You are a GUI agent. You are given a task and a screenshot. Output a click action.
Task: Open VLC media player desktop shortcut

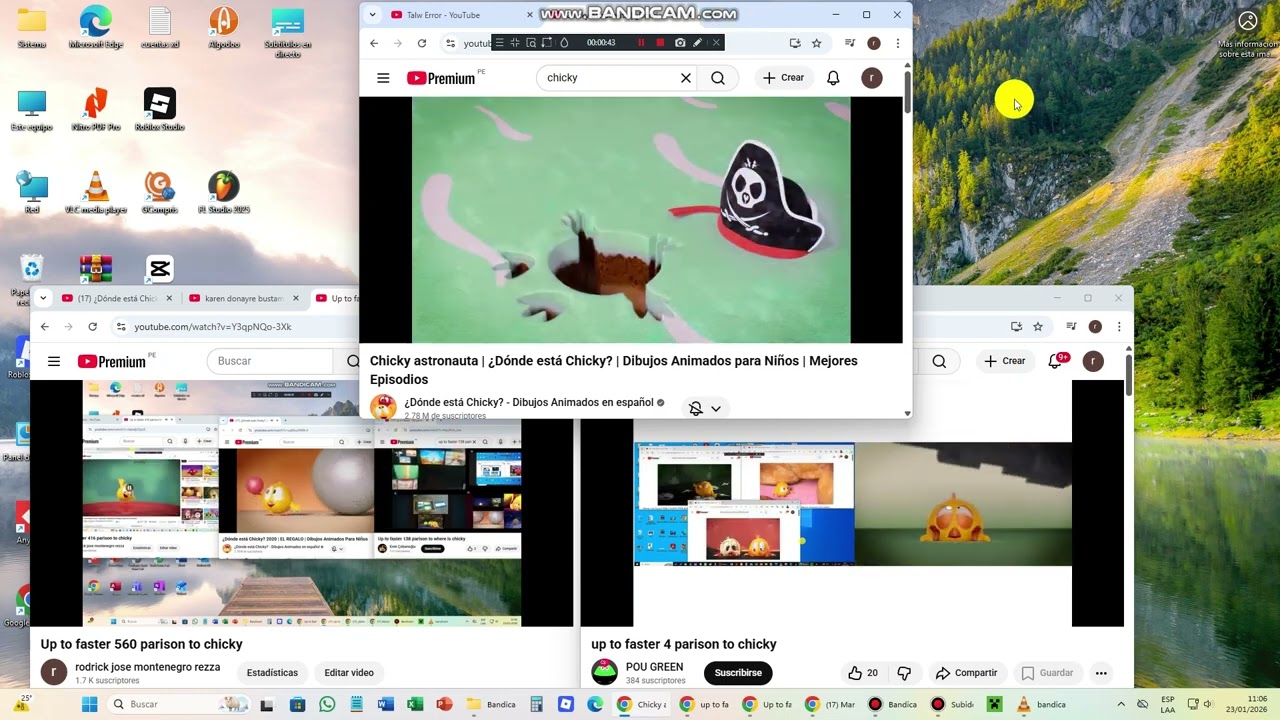(x=95, y=193)
